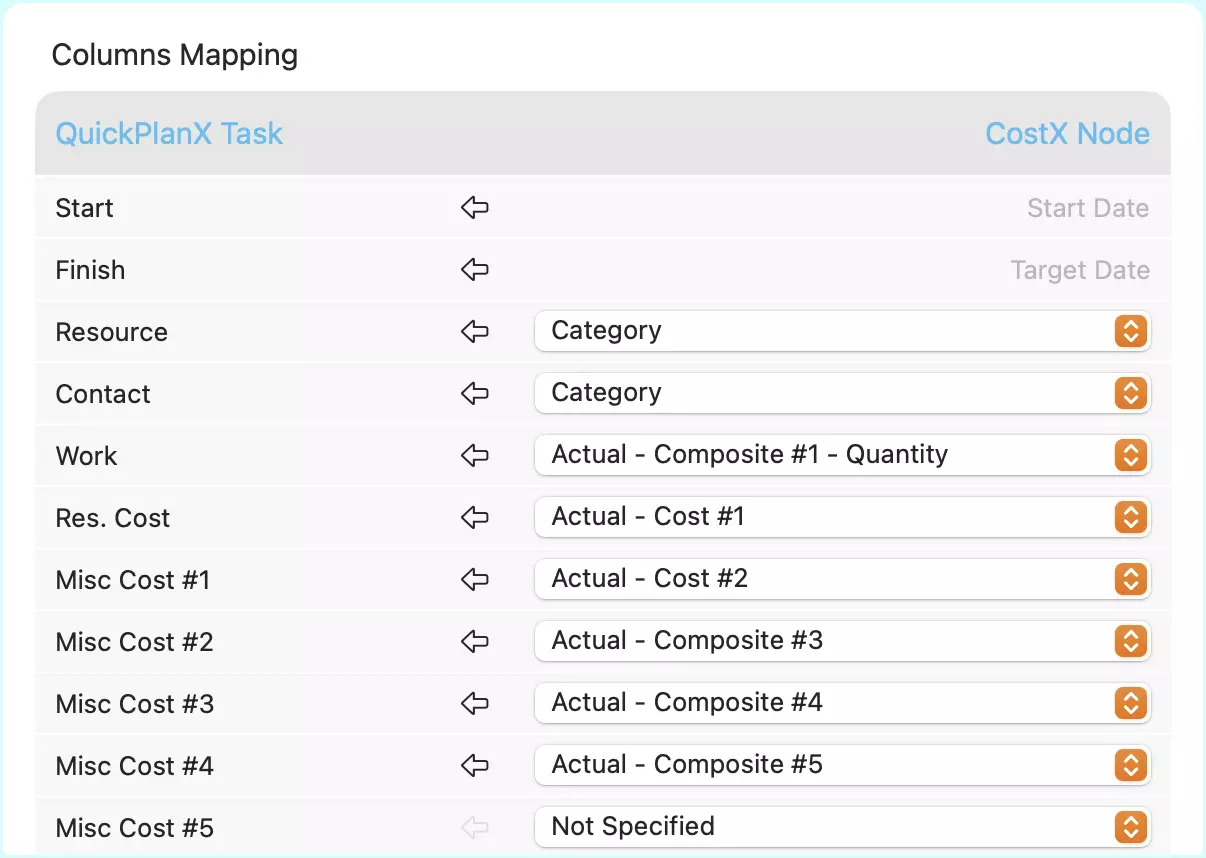Image resolution: width=1206 pixels, height=858 pixels.
Task: Select the Target Date field on the Finish row
Action: (1080, 270)
